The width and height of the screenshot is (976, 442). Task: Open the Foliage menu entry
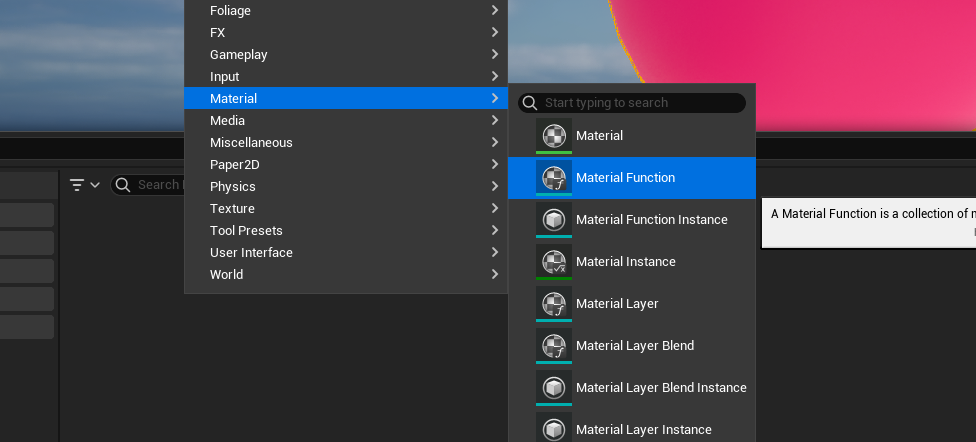click(346, 11)
